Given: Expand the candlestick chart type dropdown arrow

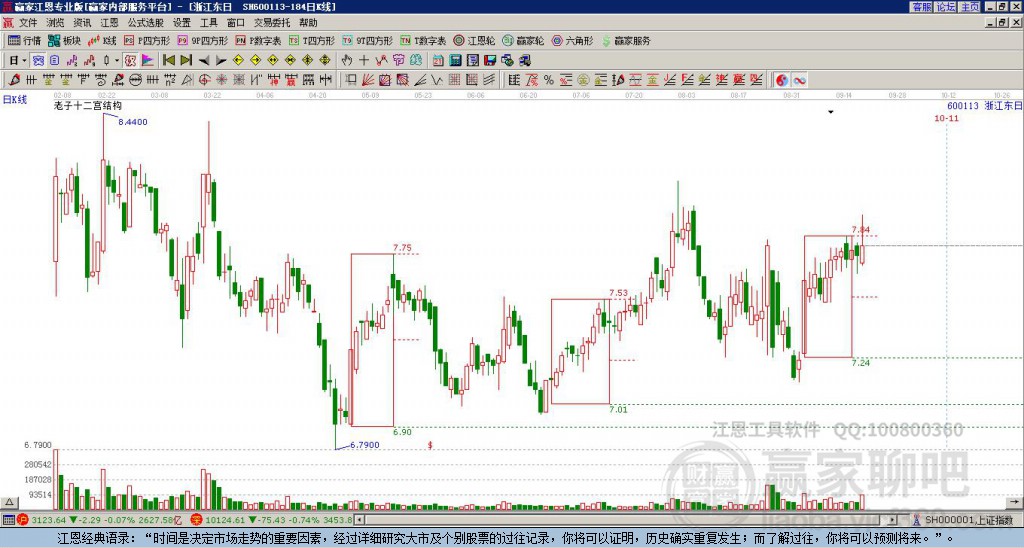Looking at the screenshot, I should [x=117, y=61].
